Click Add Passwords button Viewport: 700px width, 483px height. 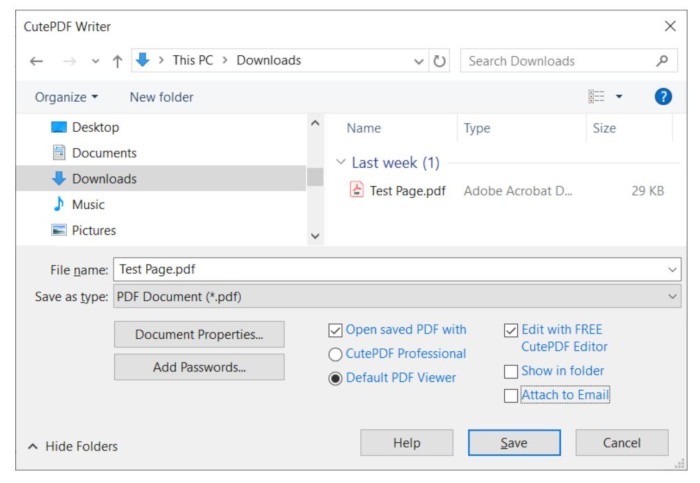click(x=199, y=367)
